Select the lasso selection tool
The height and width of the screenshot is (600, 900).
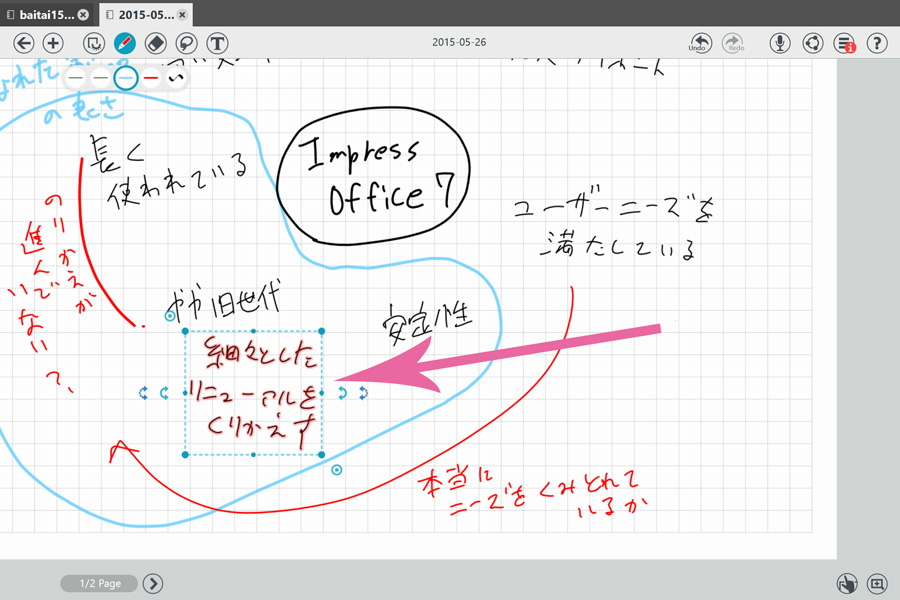coord(94,43)
